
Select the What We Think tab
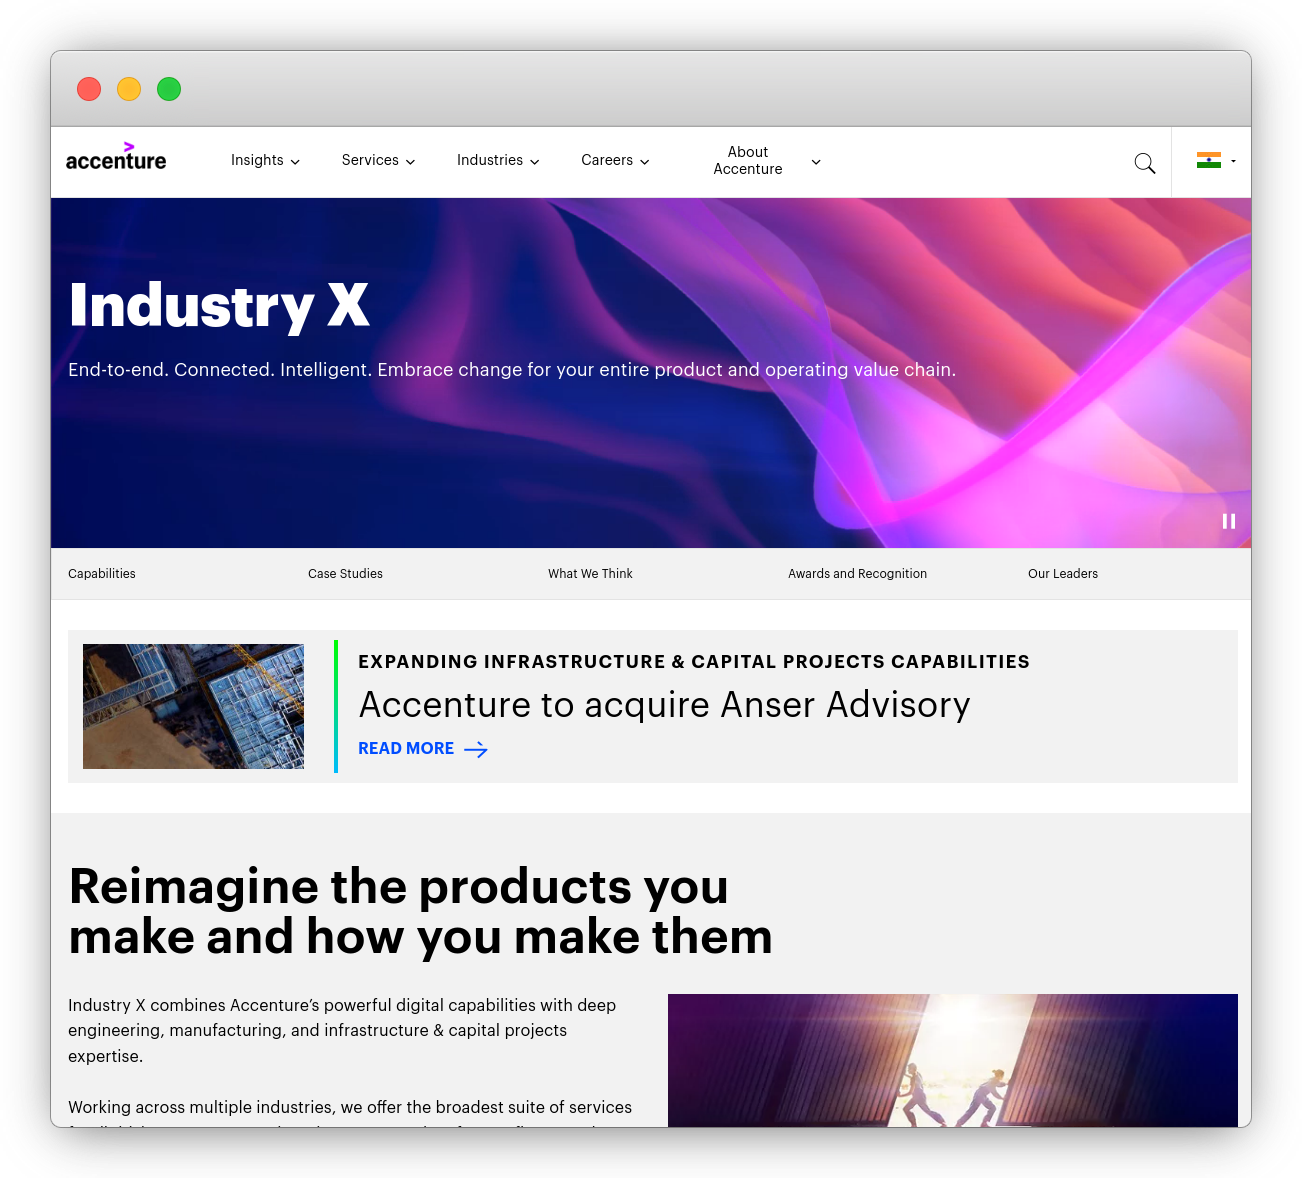(x=590, y=574)
